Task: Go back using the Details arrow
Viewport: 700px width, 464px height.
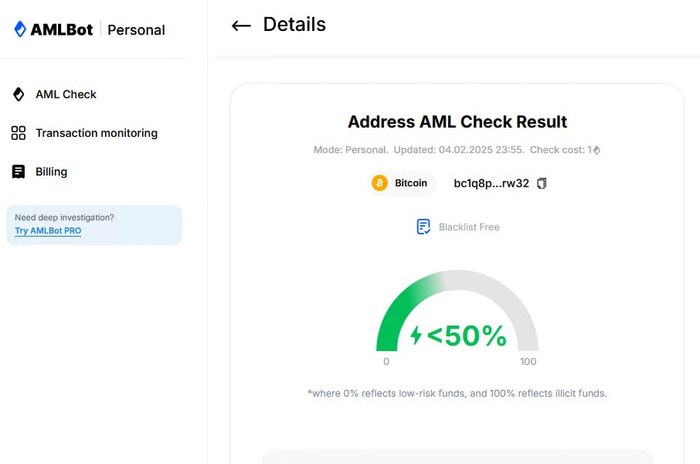Action: pos(241,25)
